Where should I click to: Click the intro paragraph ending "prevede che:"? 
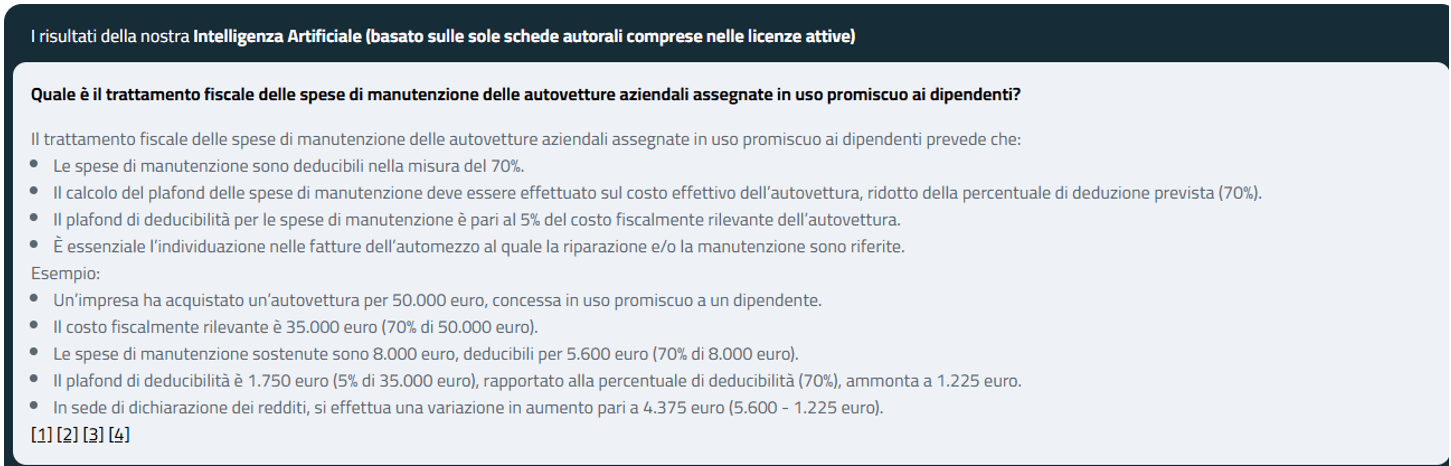pos(525,139)
